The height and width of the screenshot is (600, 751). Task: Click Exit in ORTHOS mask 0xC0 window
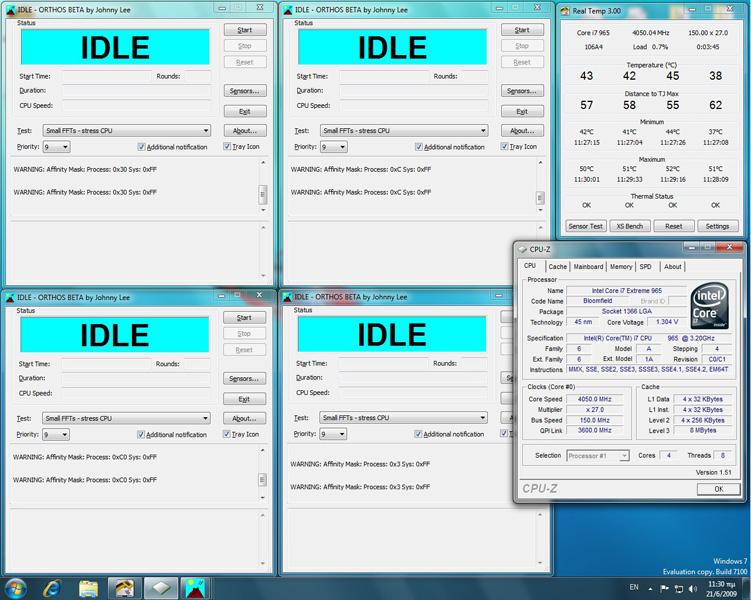(x=244, y=399)
